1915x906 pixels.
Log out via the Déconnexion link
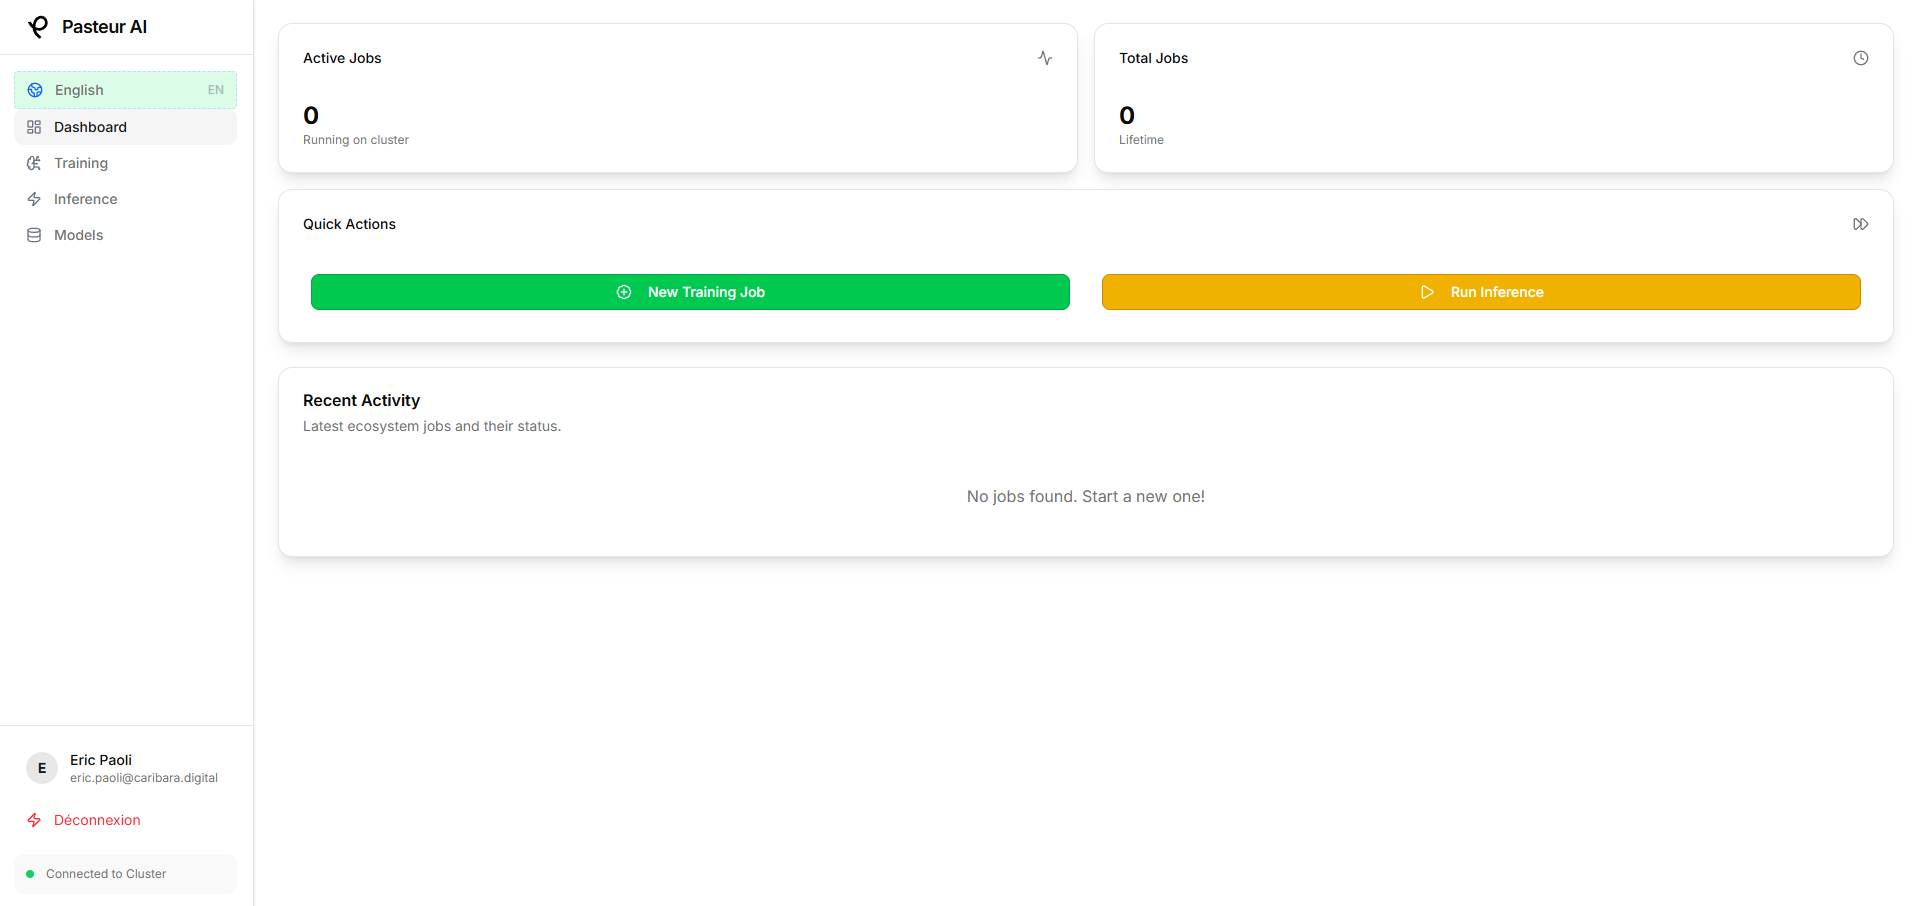[97, 820]
